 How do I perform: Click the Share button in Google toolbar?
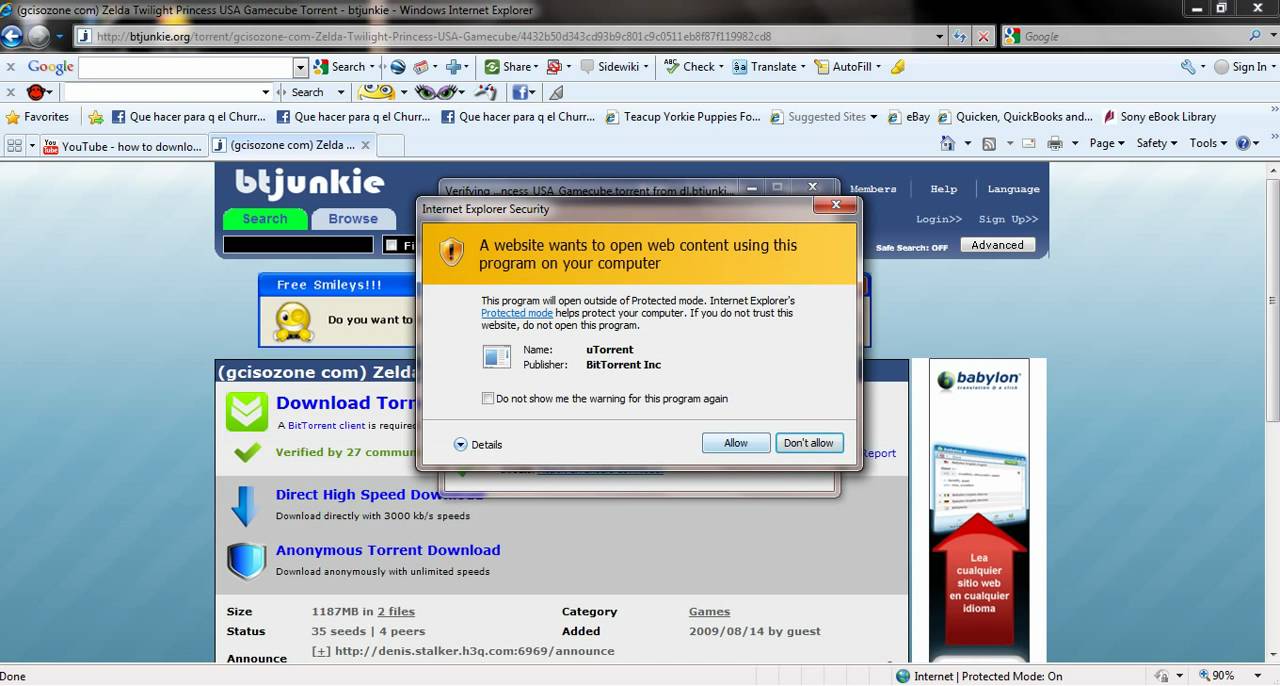(510, 67)
